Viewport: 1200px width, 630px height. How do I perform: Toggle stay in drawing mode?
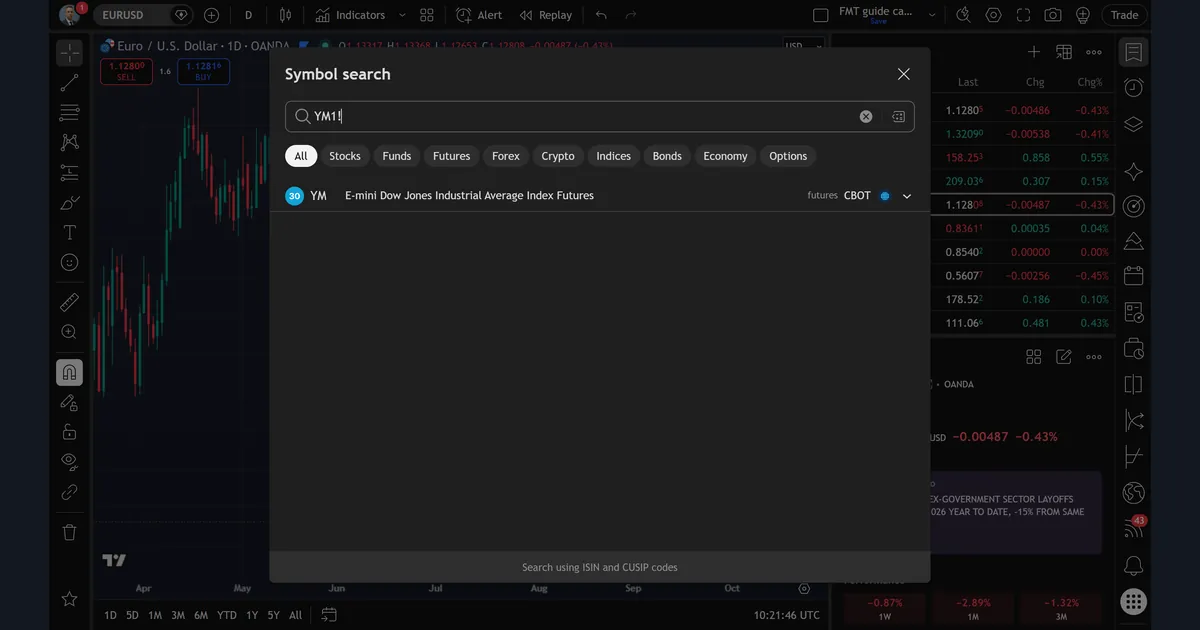(69, 402)
